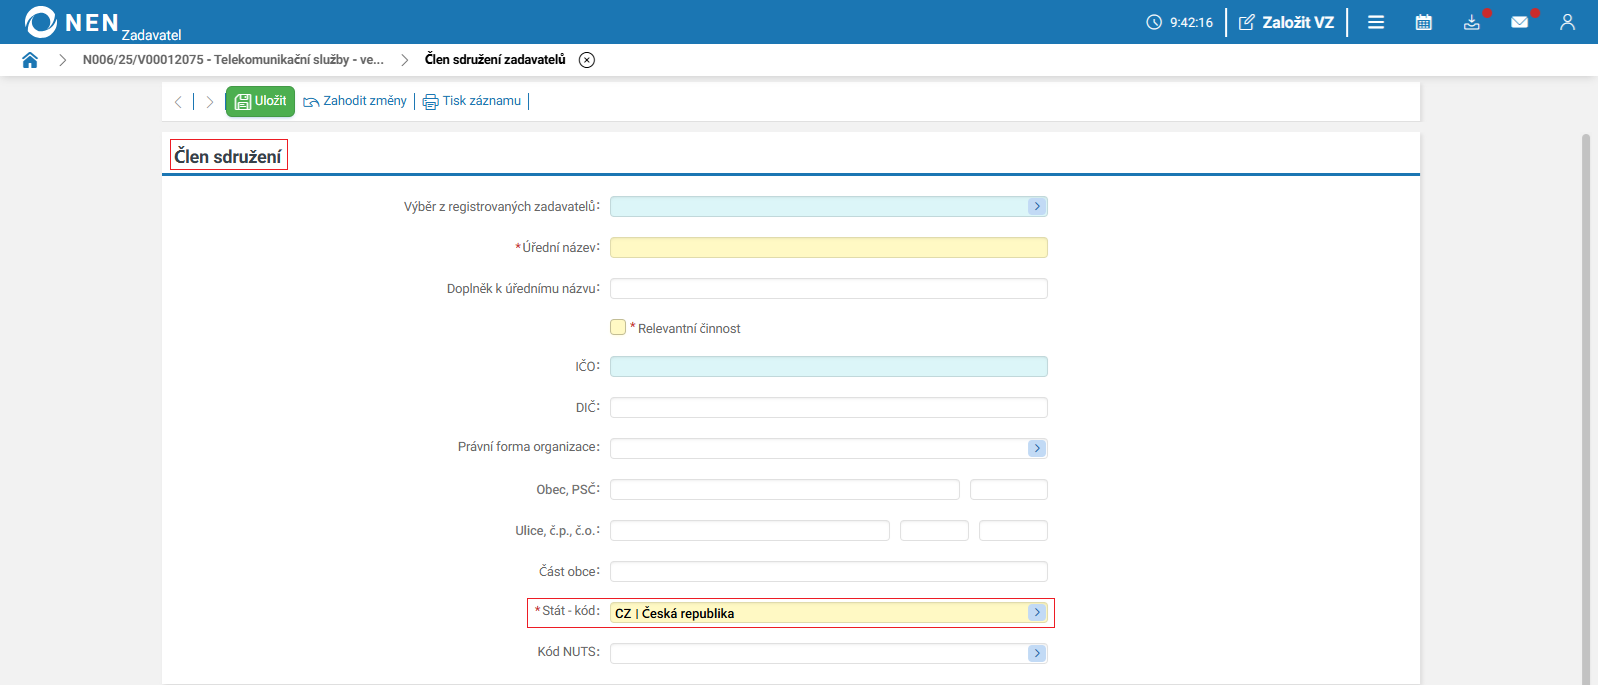
Task: Focus the IČO field
Action: [829, 366]
